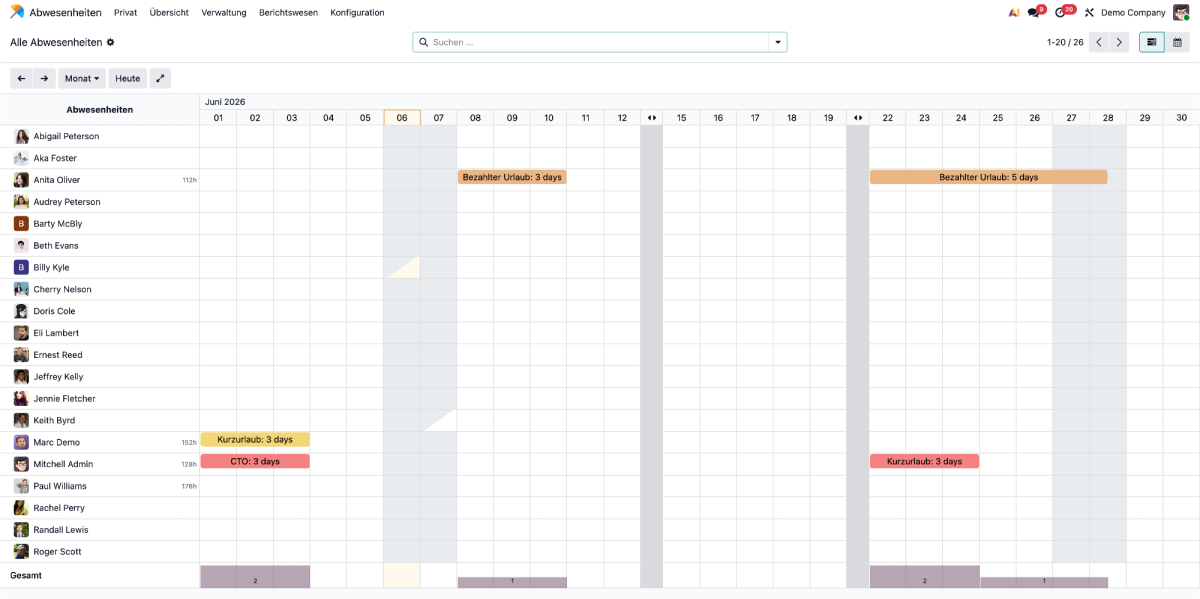Image resolution: width=1200 pixels, height=599 pixels.
Task: Click the Gesamt total bar for days 01-03
Action: 255,577
